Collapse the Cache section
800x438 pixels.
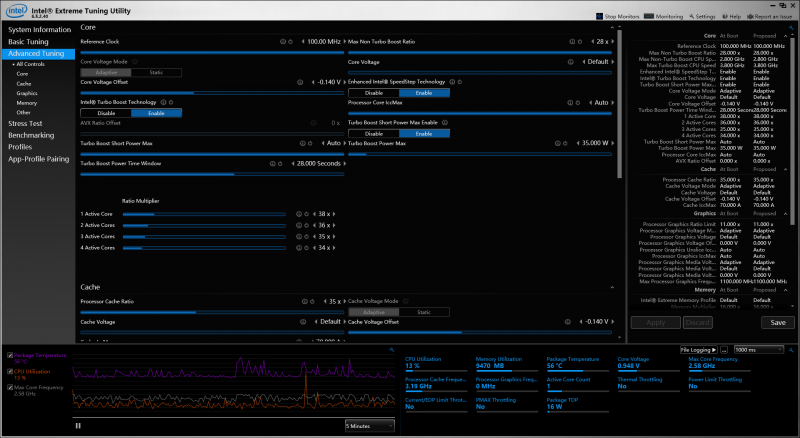[x=611, y=287]
